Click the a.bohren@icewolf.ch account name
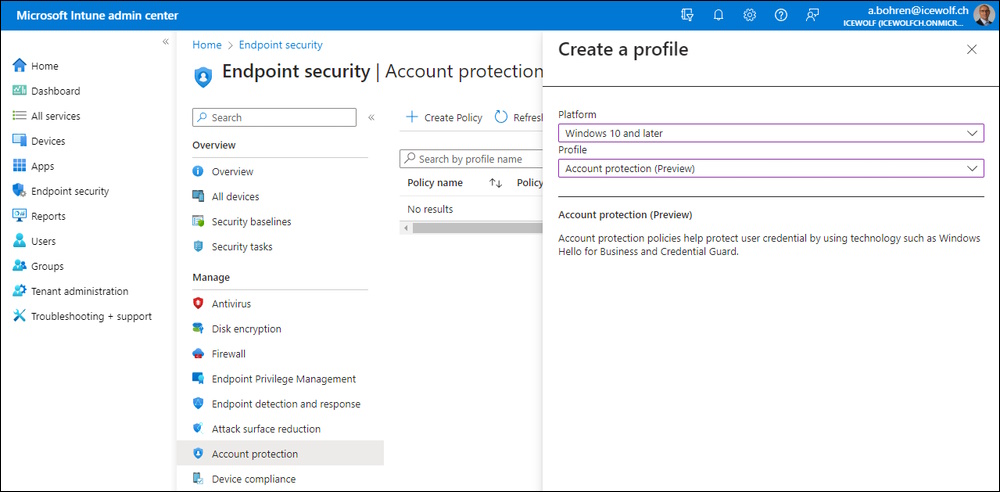1000x492 pixels. pos(918,10)
